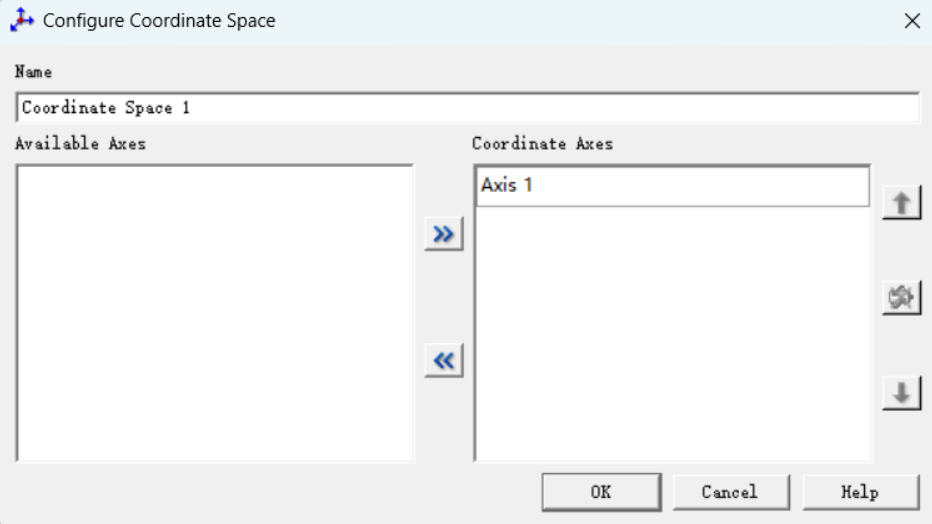The image size is (932, 524).
Task: Click the Name label
Action: pyautogui.click(x=33, y=72)
